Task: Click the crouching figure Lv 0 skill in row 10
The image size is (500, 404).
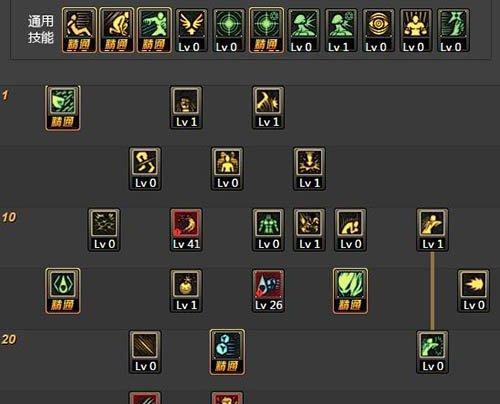Action: coord(350,230)
